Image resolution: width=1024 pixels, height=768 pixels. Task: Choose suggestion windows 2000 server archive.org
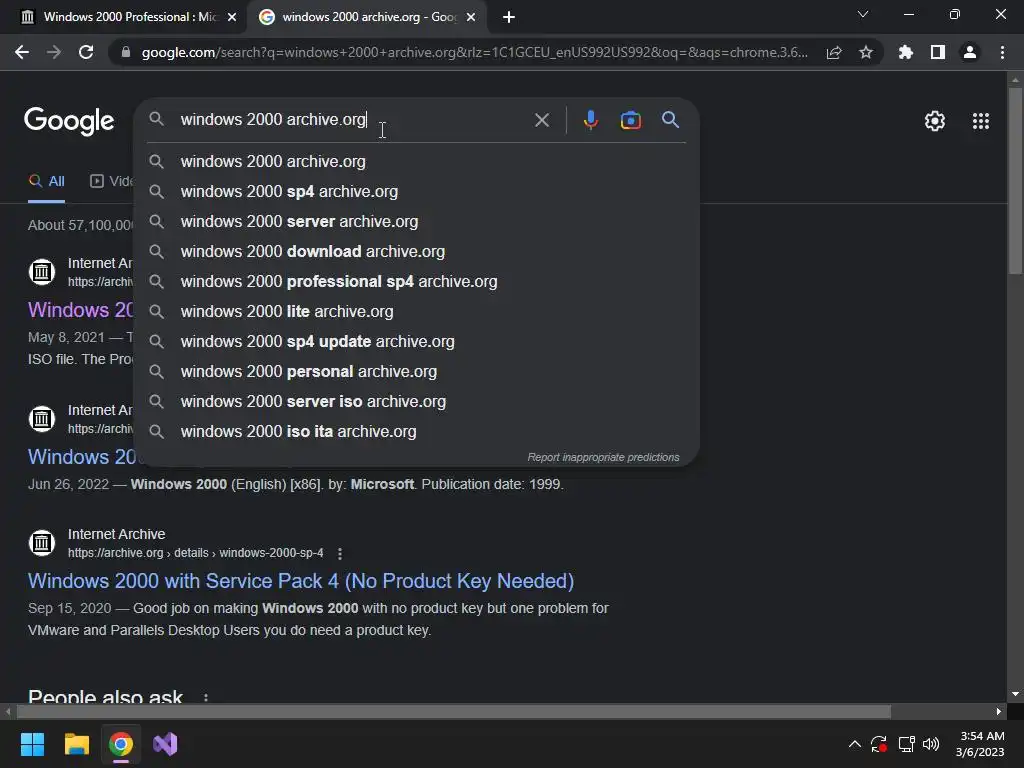click(417, 221)
